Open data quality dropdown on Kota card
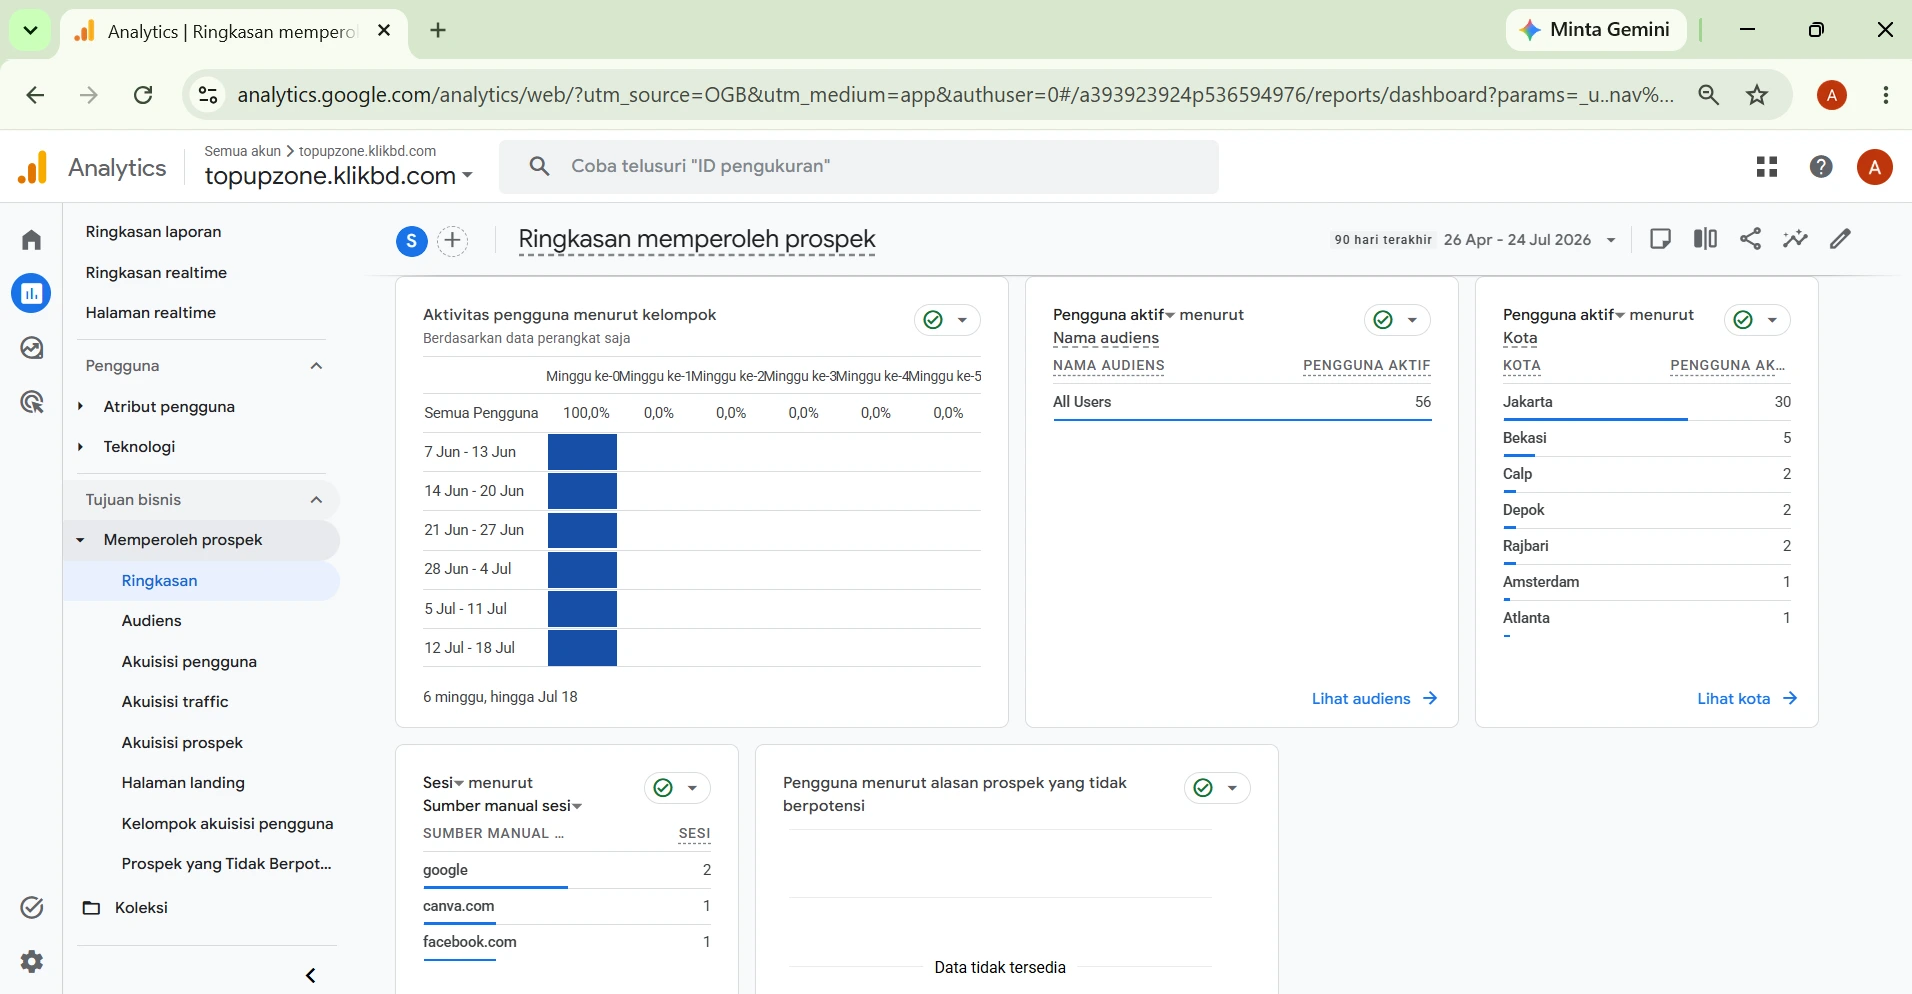Image resolution: width=1912 pixels, height=994 pixels. [x=1757, y=320]
